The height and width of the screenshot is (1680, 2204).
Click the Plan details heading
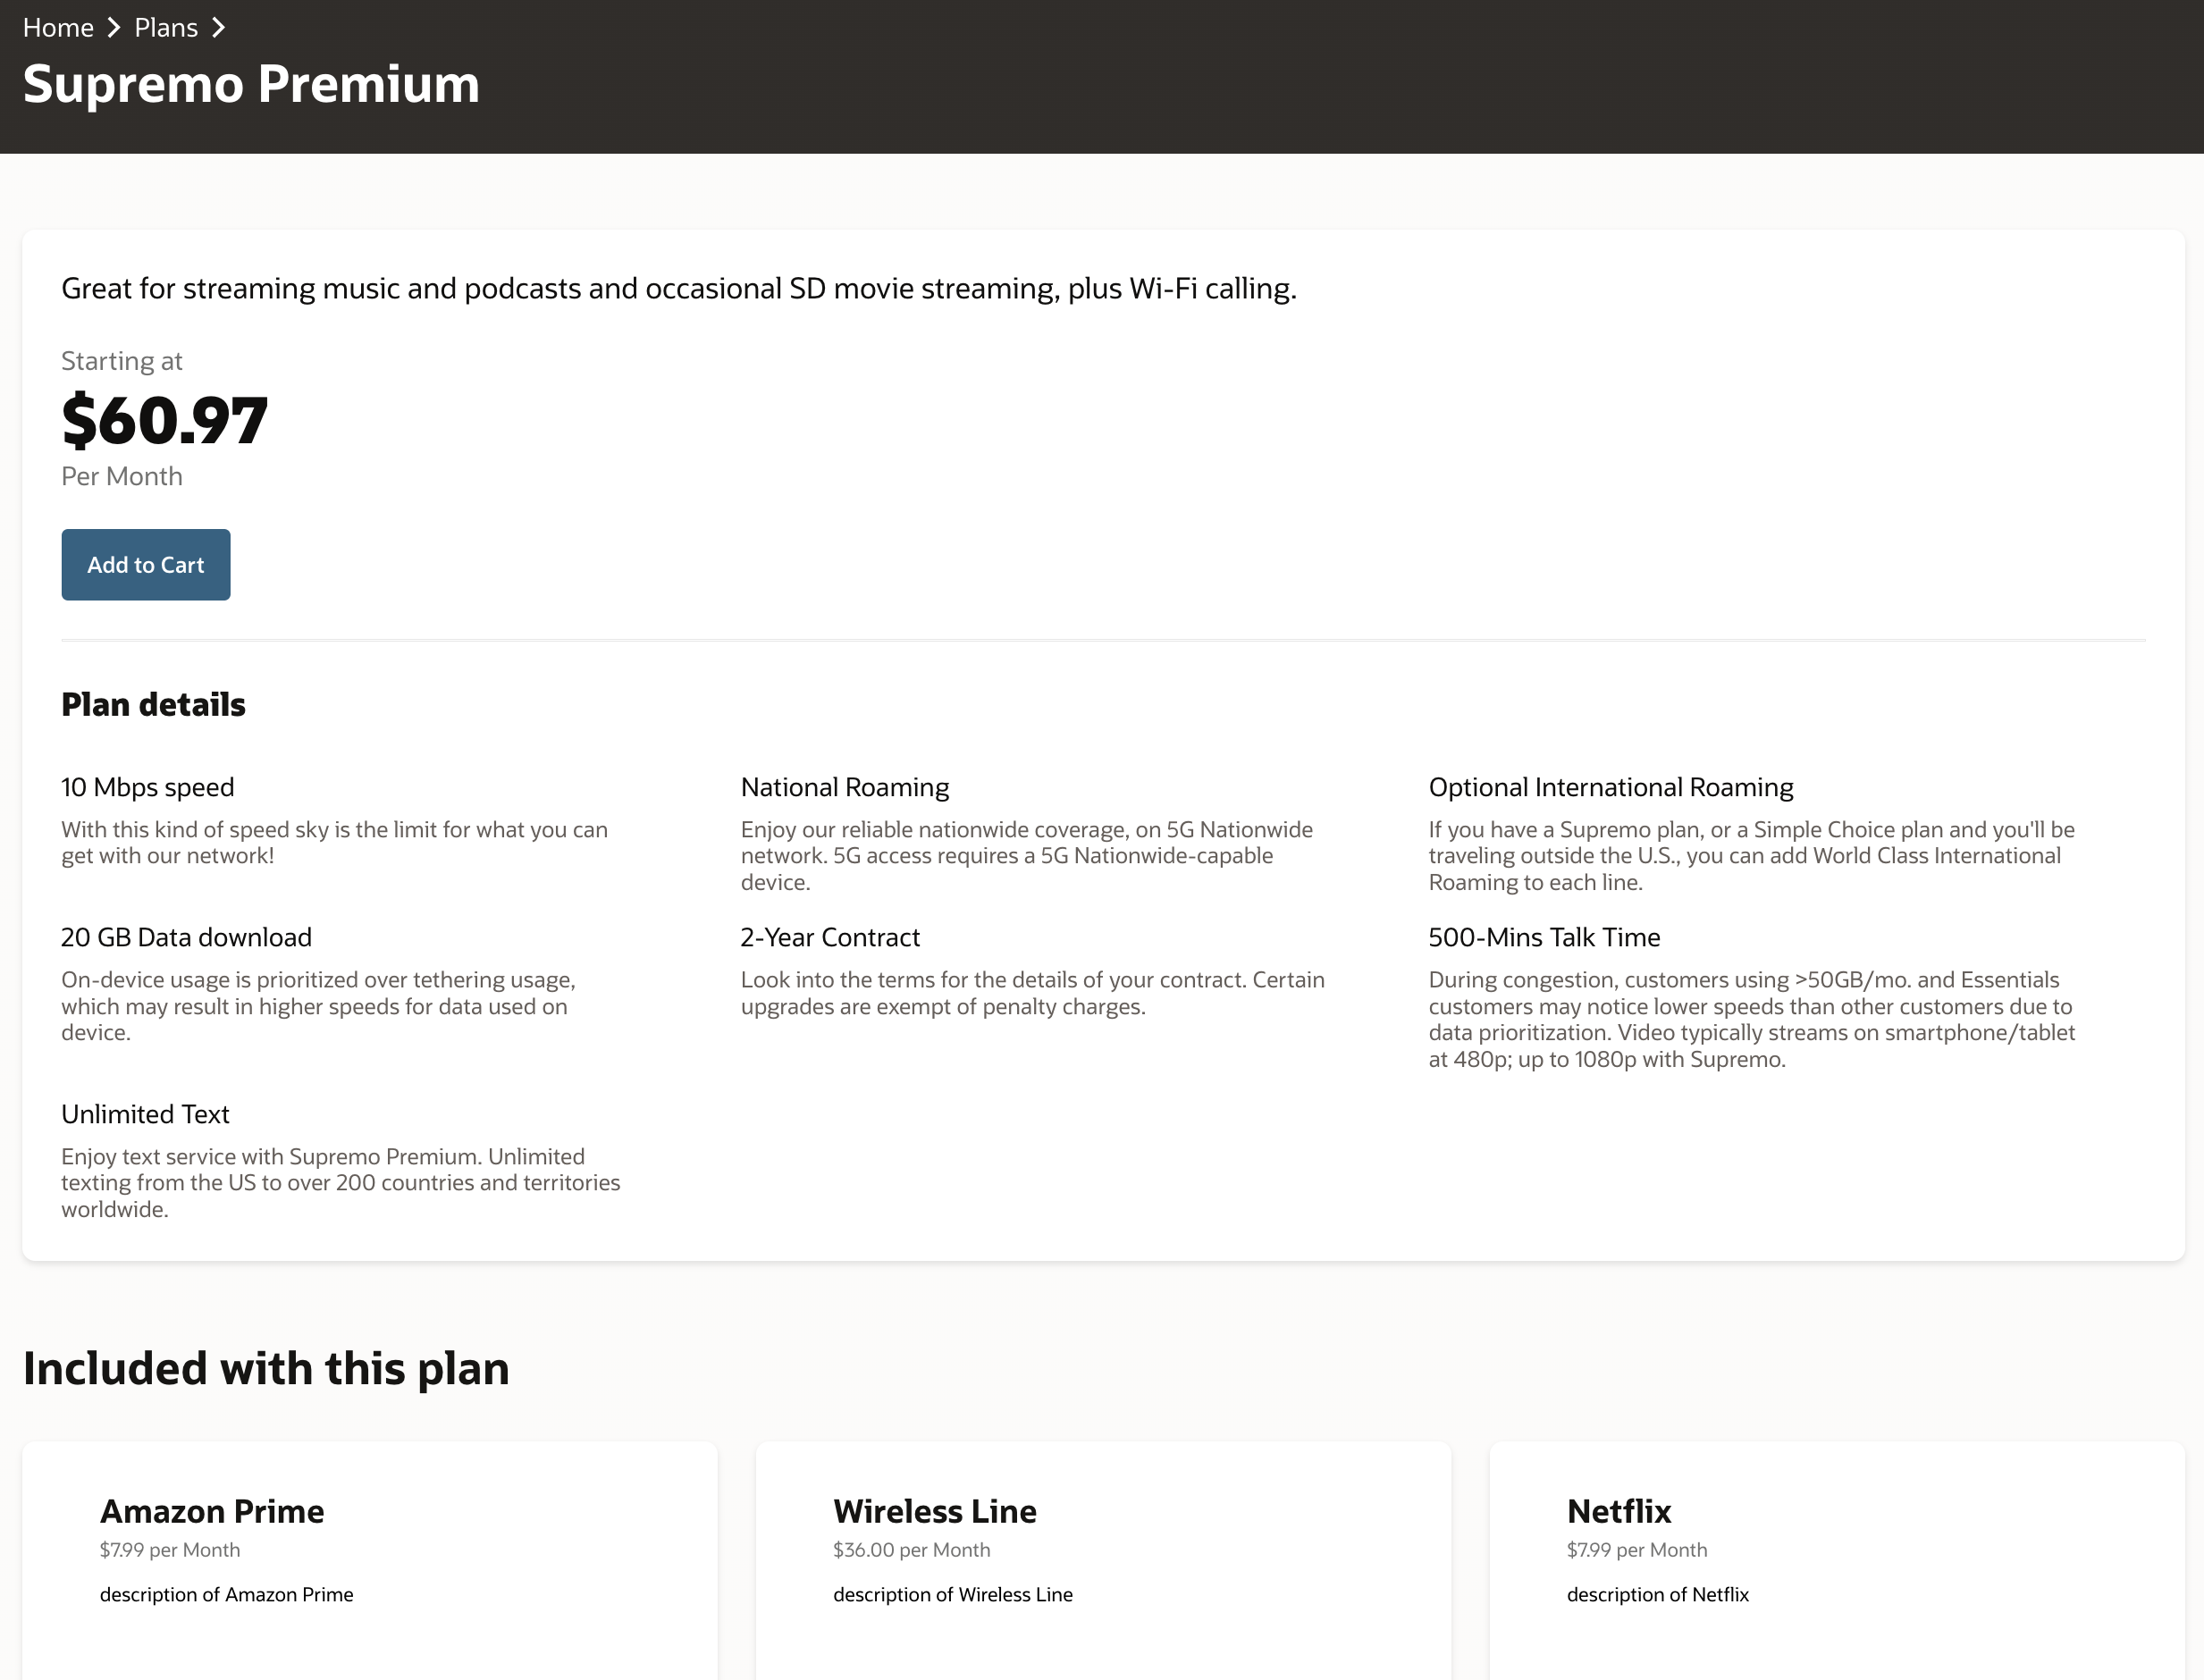(x=153, y=704)
